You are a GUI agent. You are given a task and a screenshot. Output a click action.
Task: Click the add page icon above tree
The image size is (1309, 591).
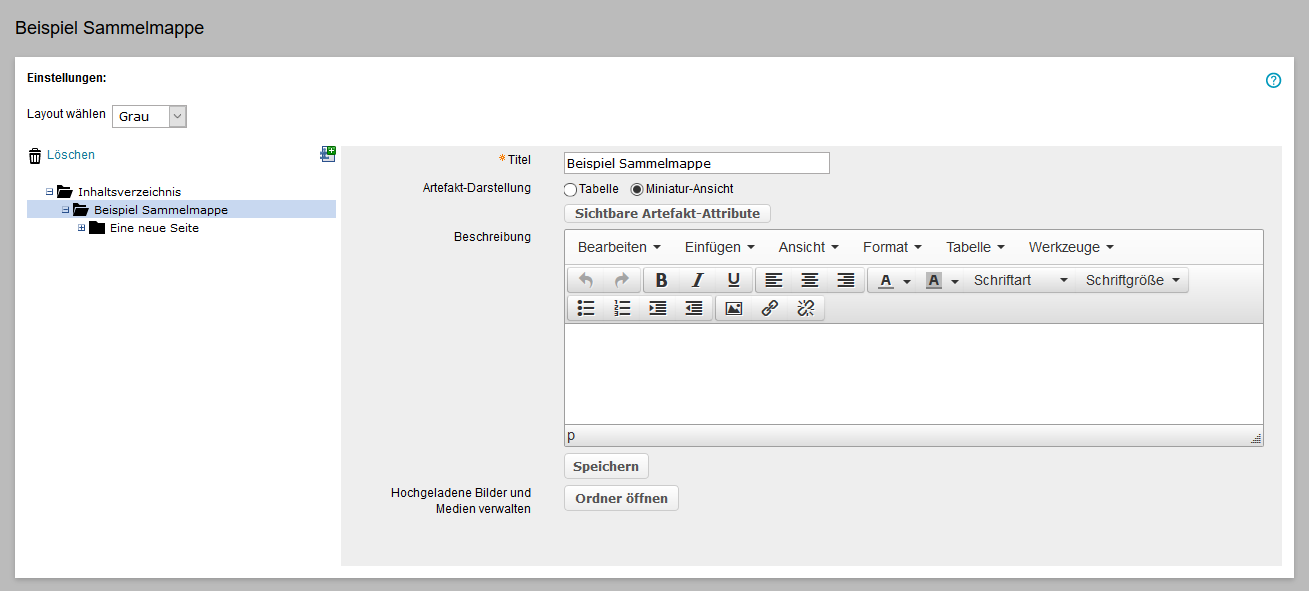click(x=327, y=154)
